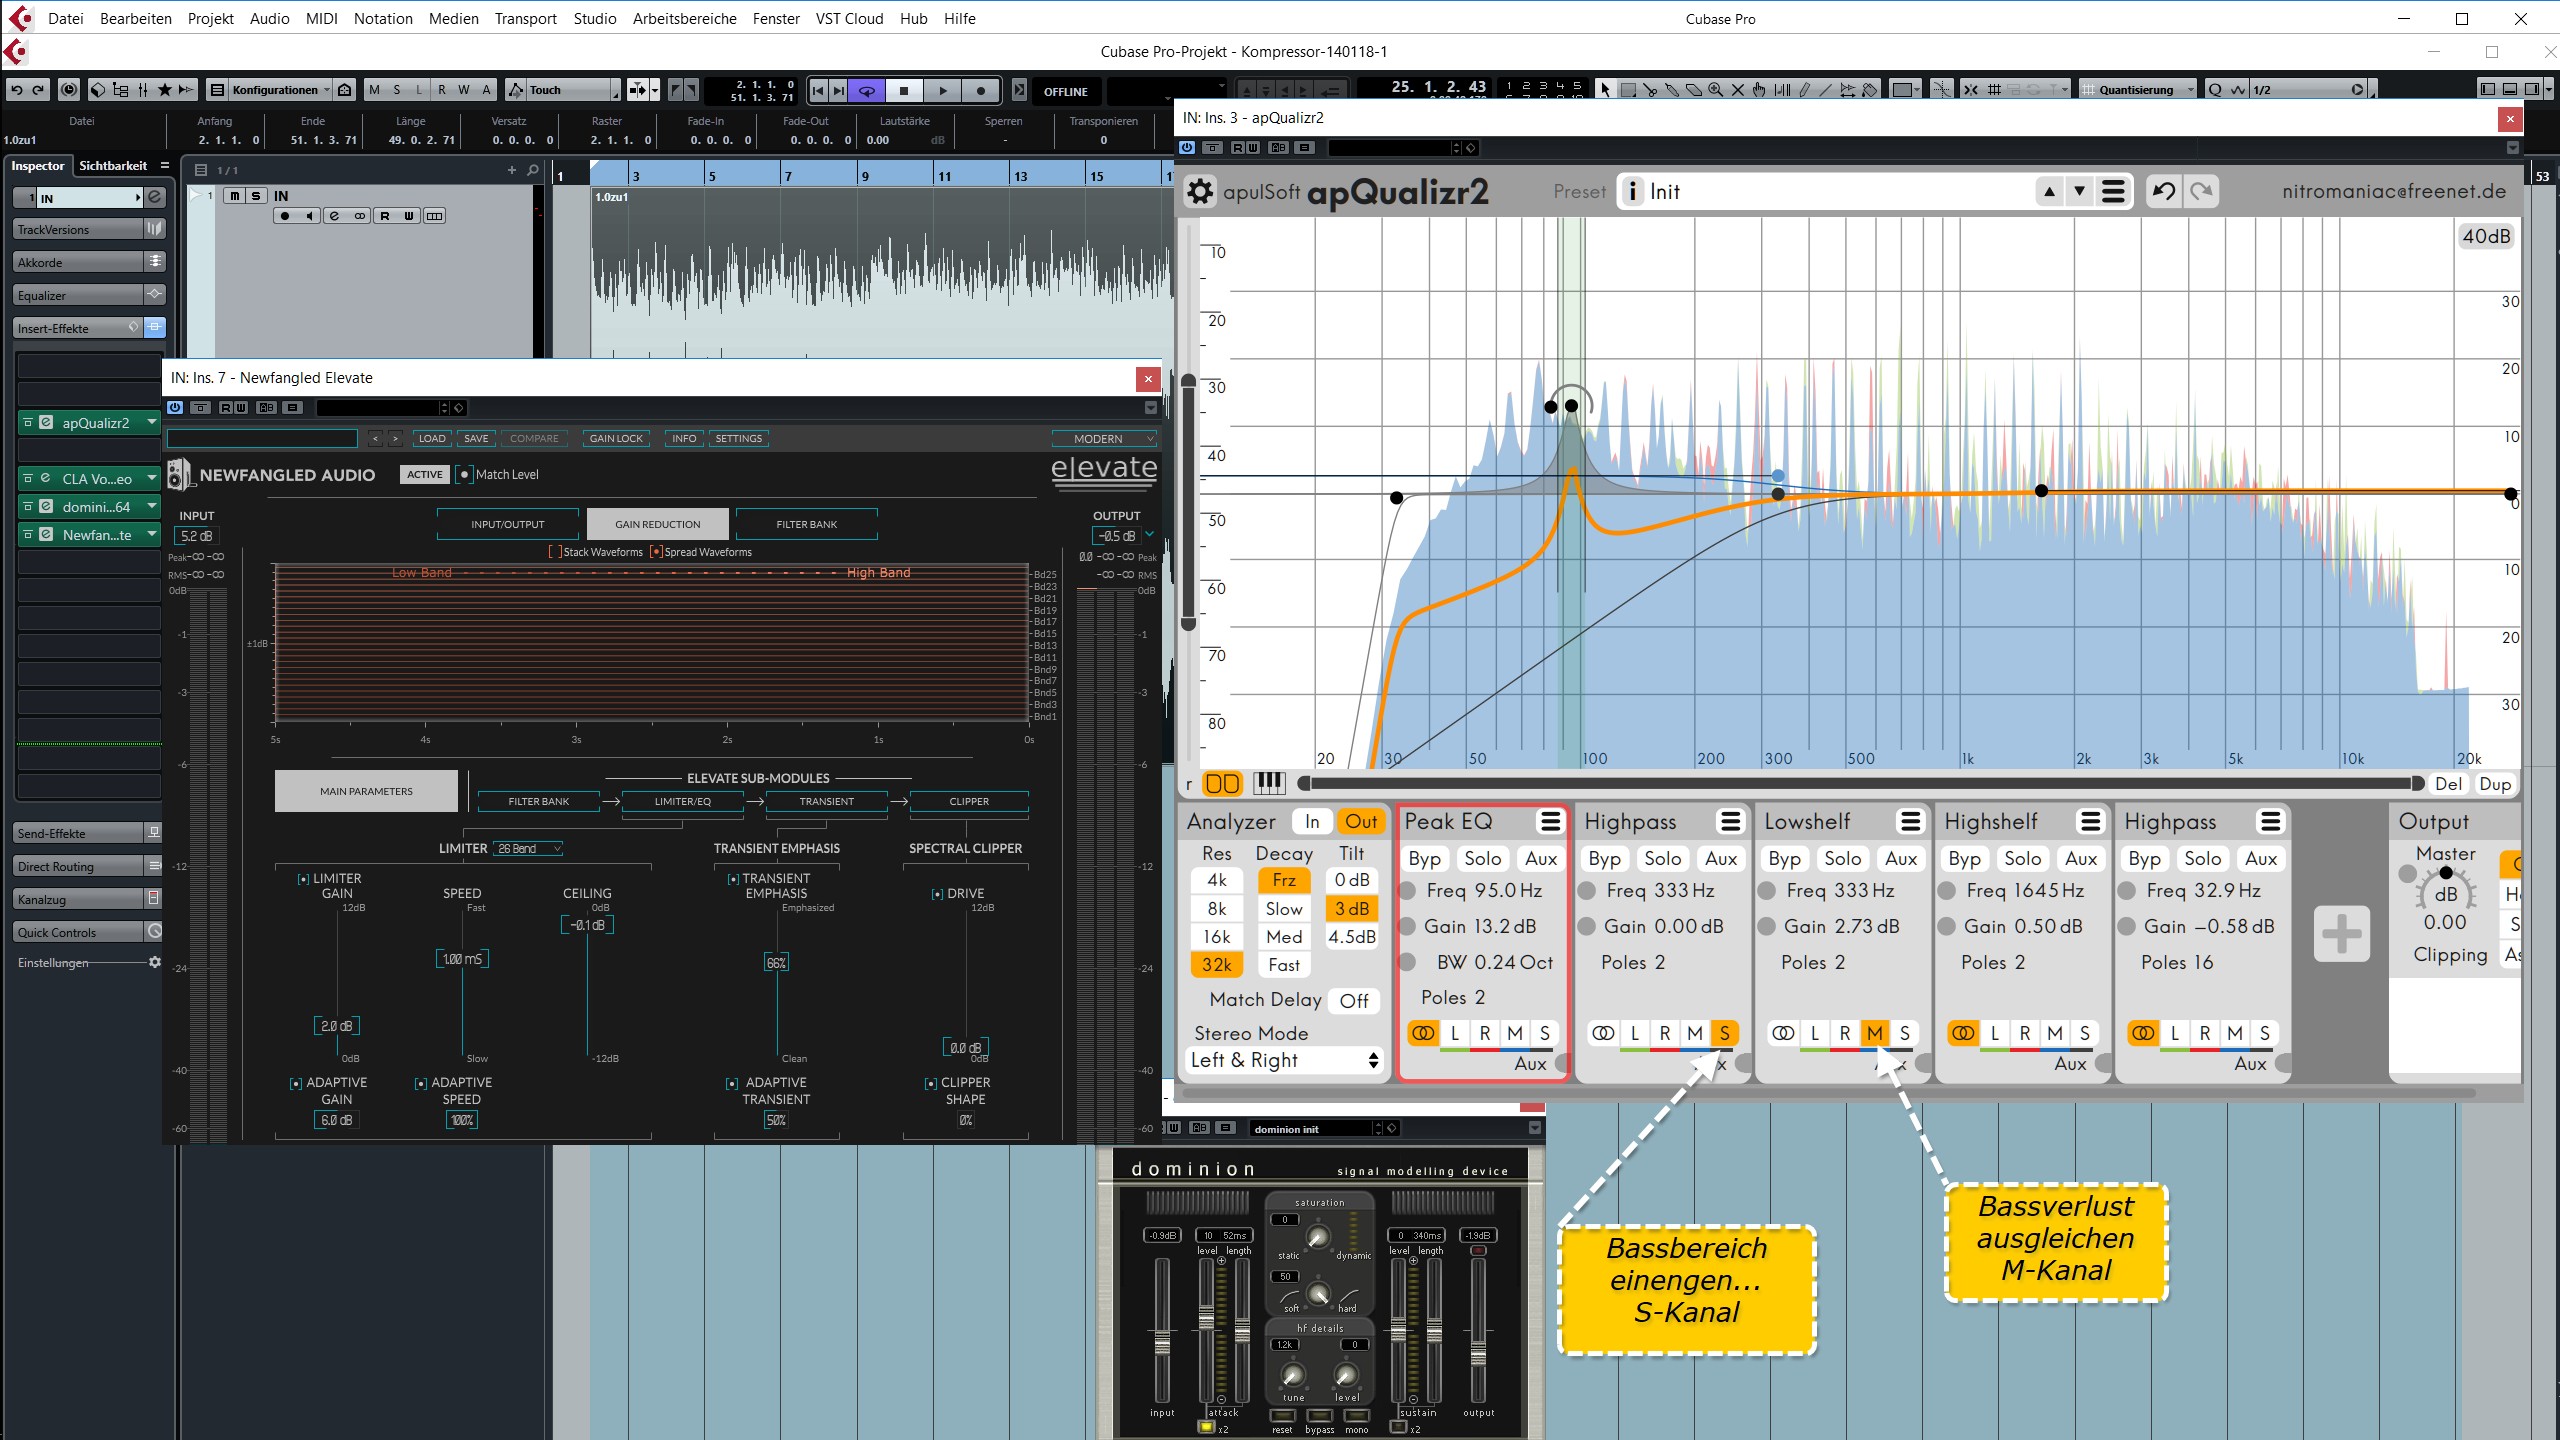
Task: Open the apQualizr2 settings gear icon
Action: coord(1200,191)
